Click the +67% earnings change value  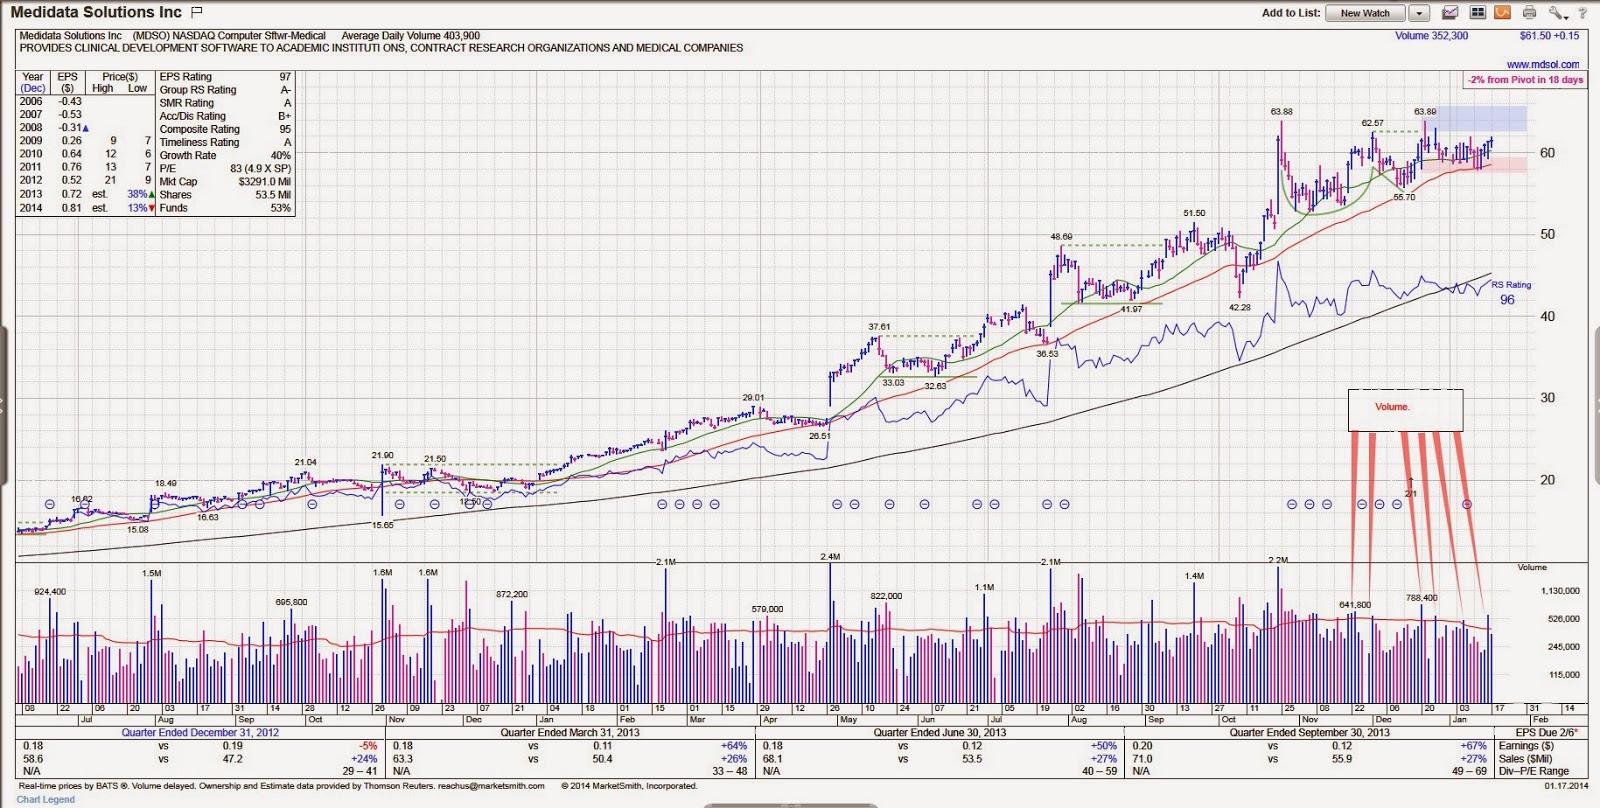[1474, 745]
